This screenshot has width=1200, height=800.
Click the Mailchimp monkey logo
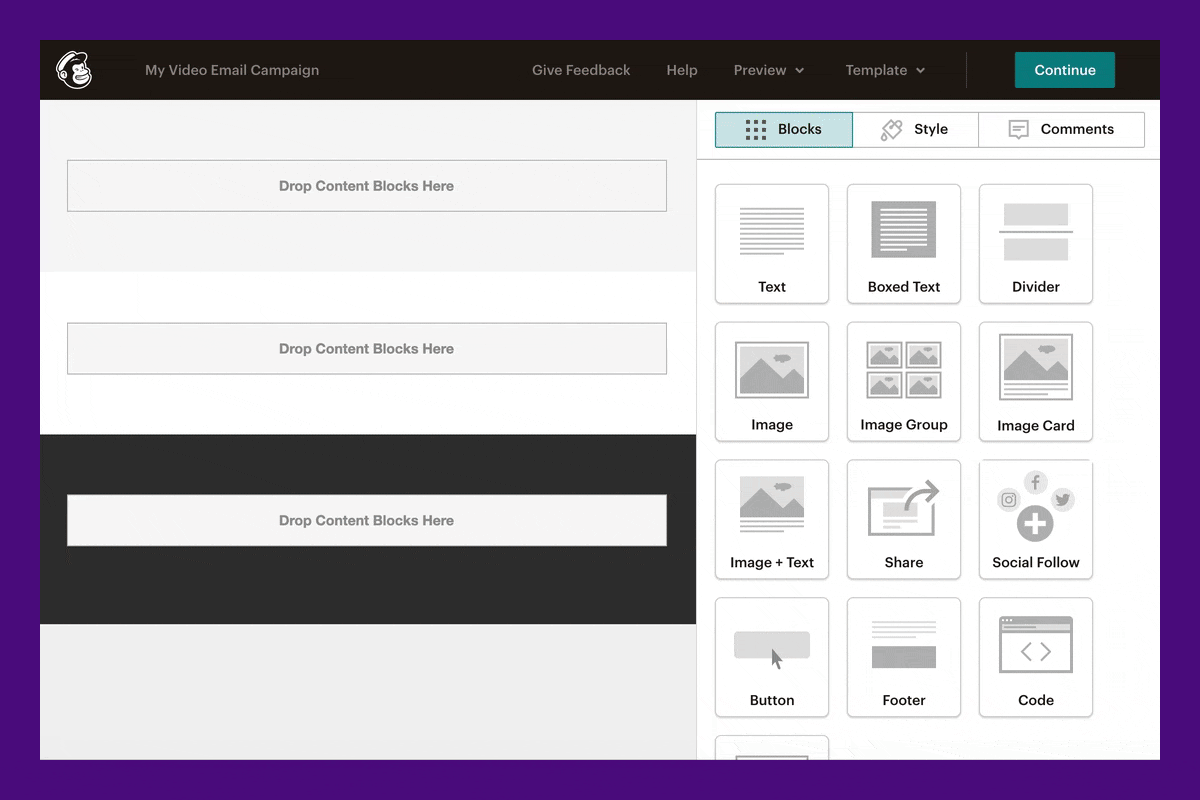coord(74,70)
